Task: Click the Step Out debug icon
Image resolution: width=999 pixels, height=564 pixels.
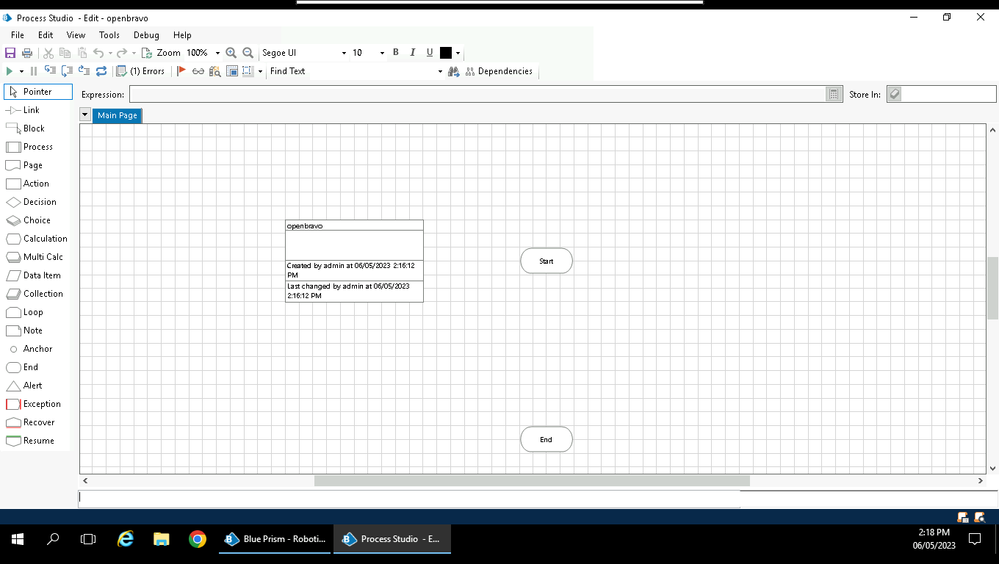Action: [83, 71]
